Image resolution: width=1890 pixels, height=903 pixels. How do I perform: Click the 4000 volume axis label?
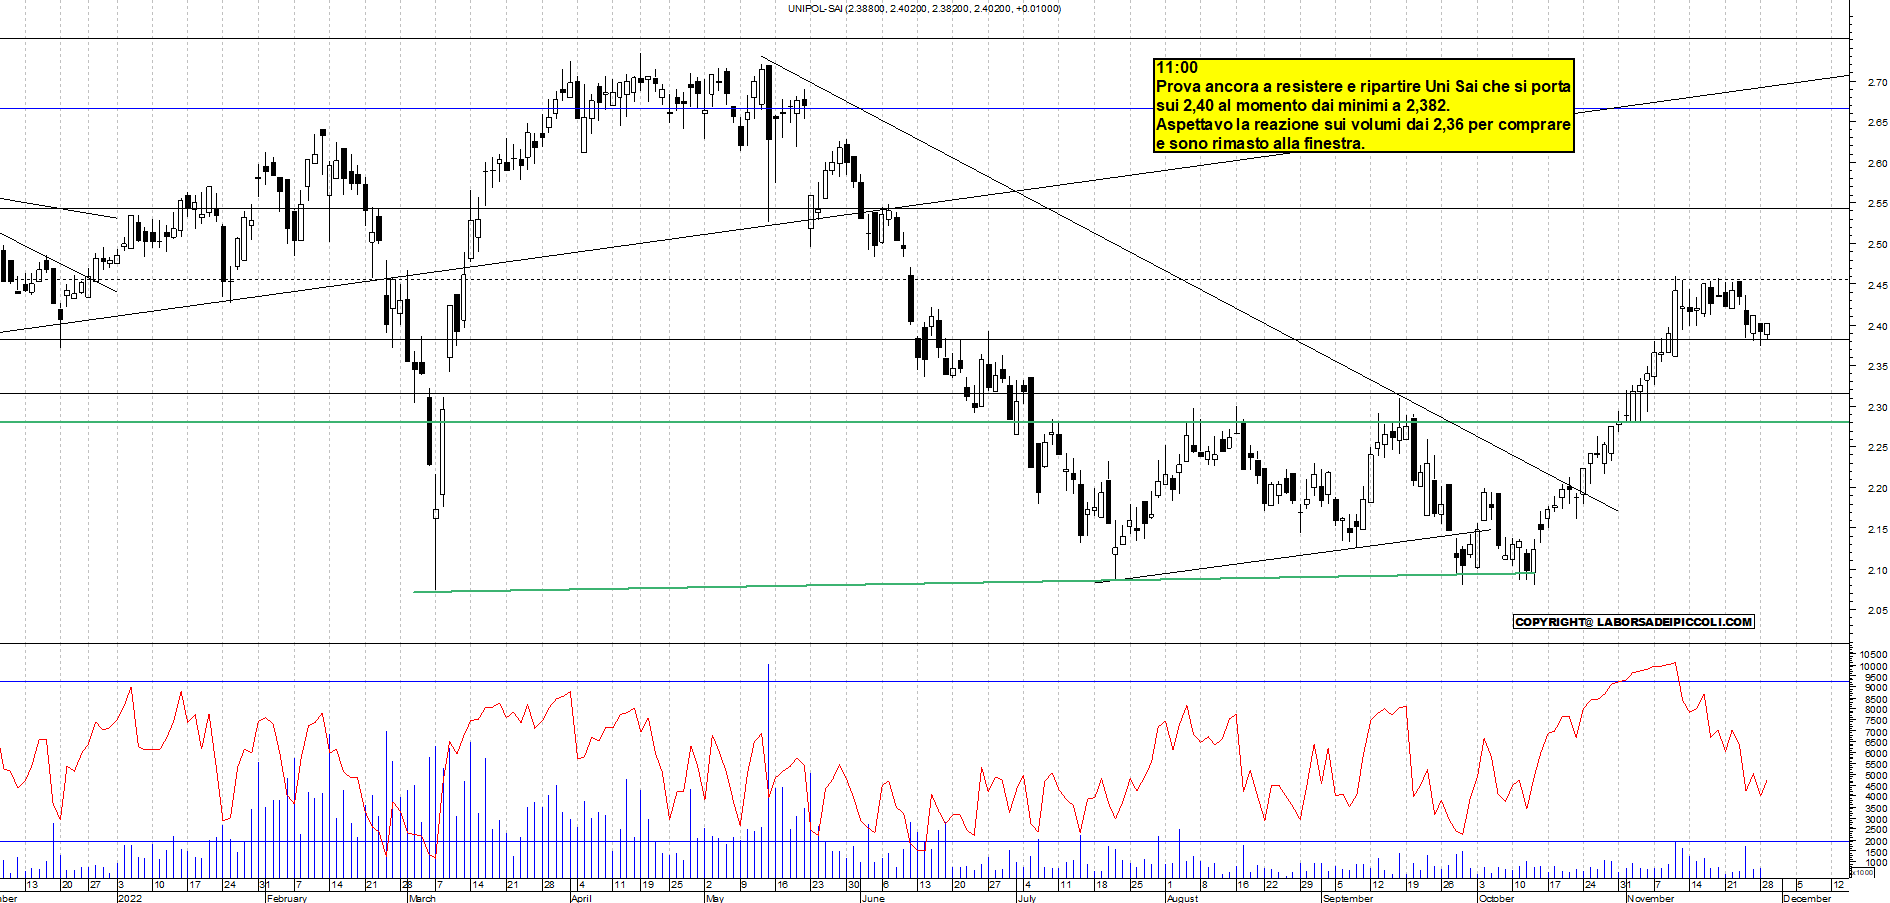(x=1875, y=798)
